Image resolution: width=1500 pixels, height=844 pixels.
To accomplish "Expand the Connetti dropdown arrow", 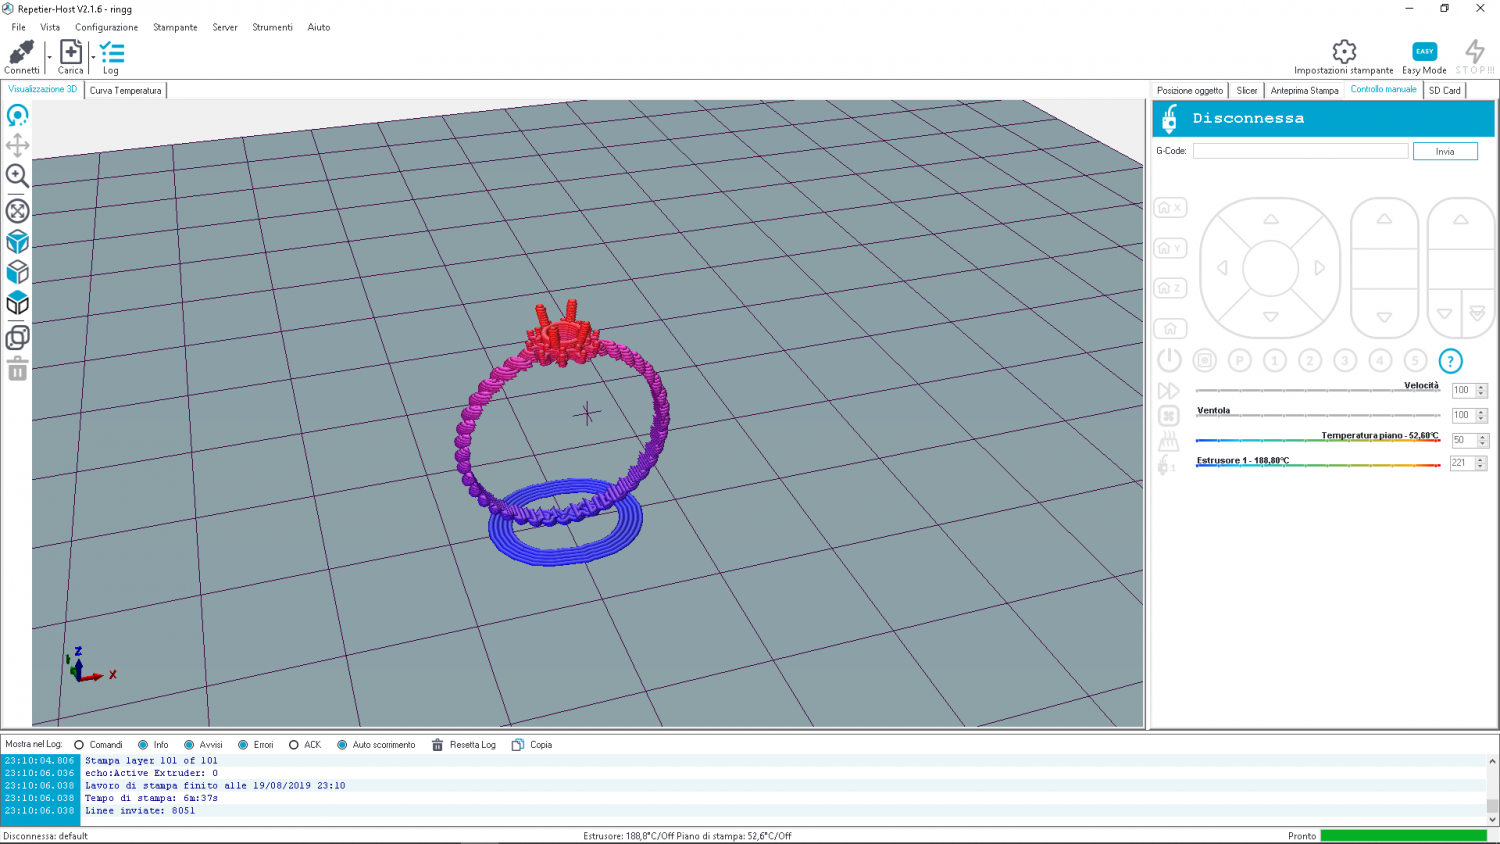I will [49, 58].
